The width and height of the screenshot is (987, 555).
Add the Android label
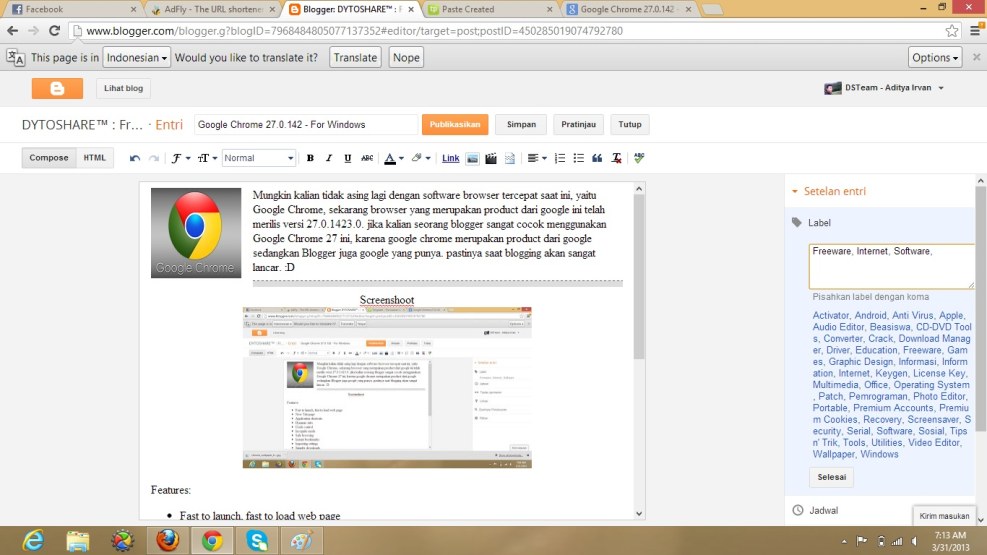(871, 315)
